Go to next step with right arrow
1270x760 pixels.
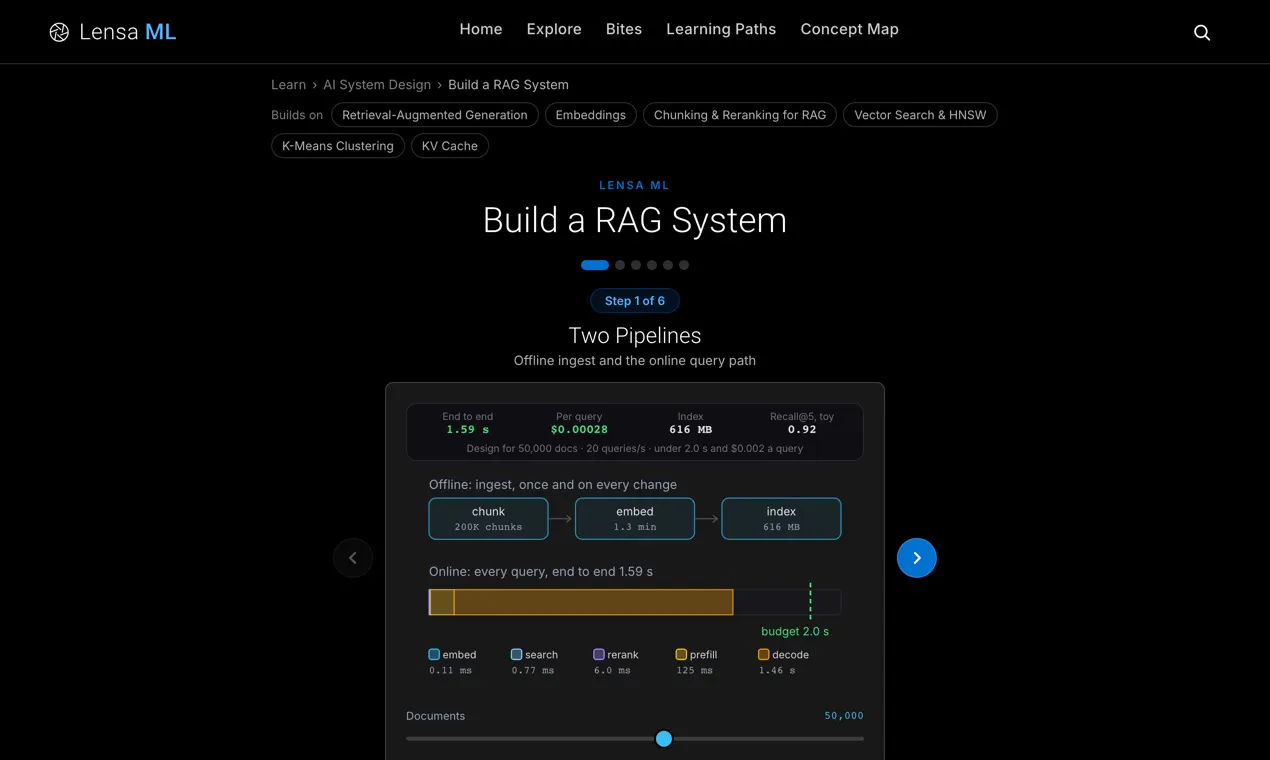pos(917,558)
